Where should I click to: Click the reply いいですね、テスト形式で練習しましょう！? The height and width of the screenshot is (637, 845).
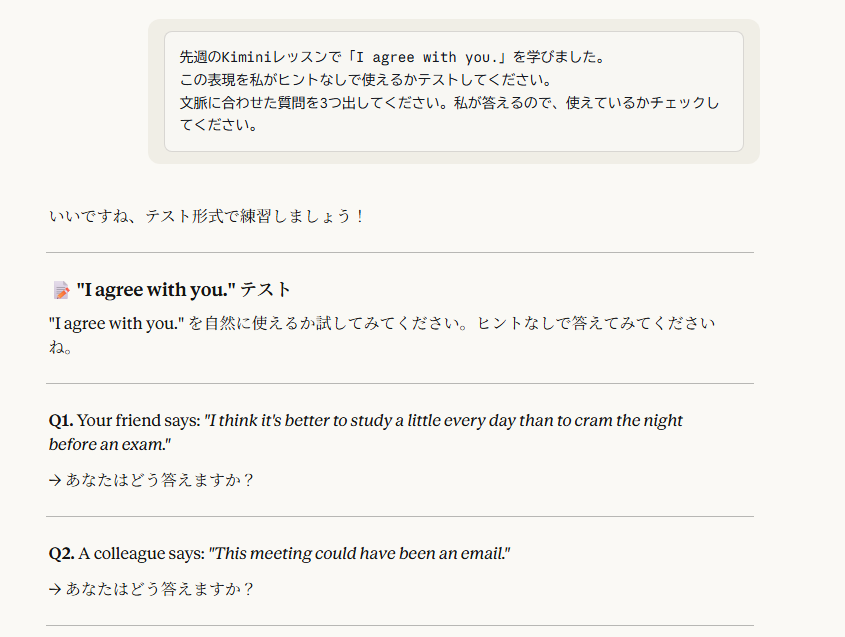coord(207,216)
